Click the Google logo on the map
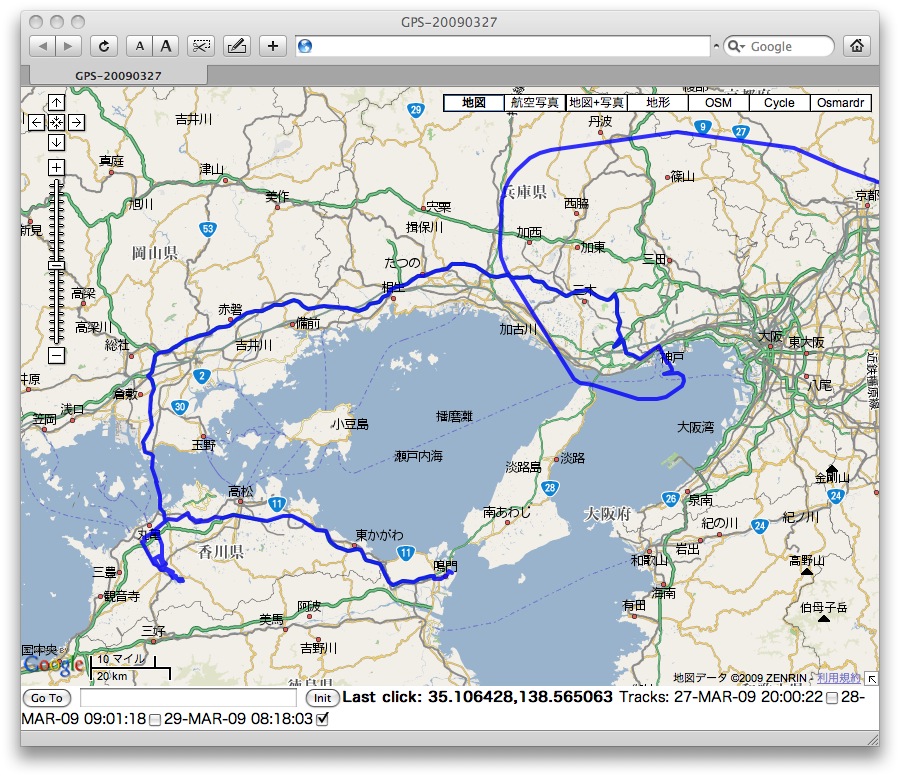This screenshot has width=900, height=777. 54,665
